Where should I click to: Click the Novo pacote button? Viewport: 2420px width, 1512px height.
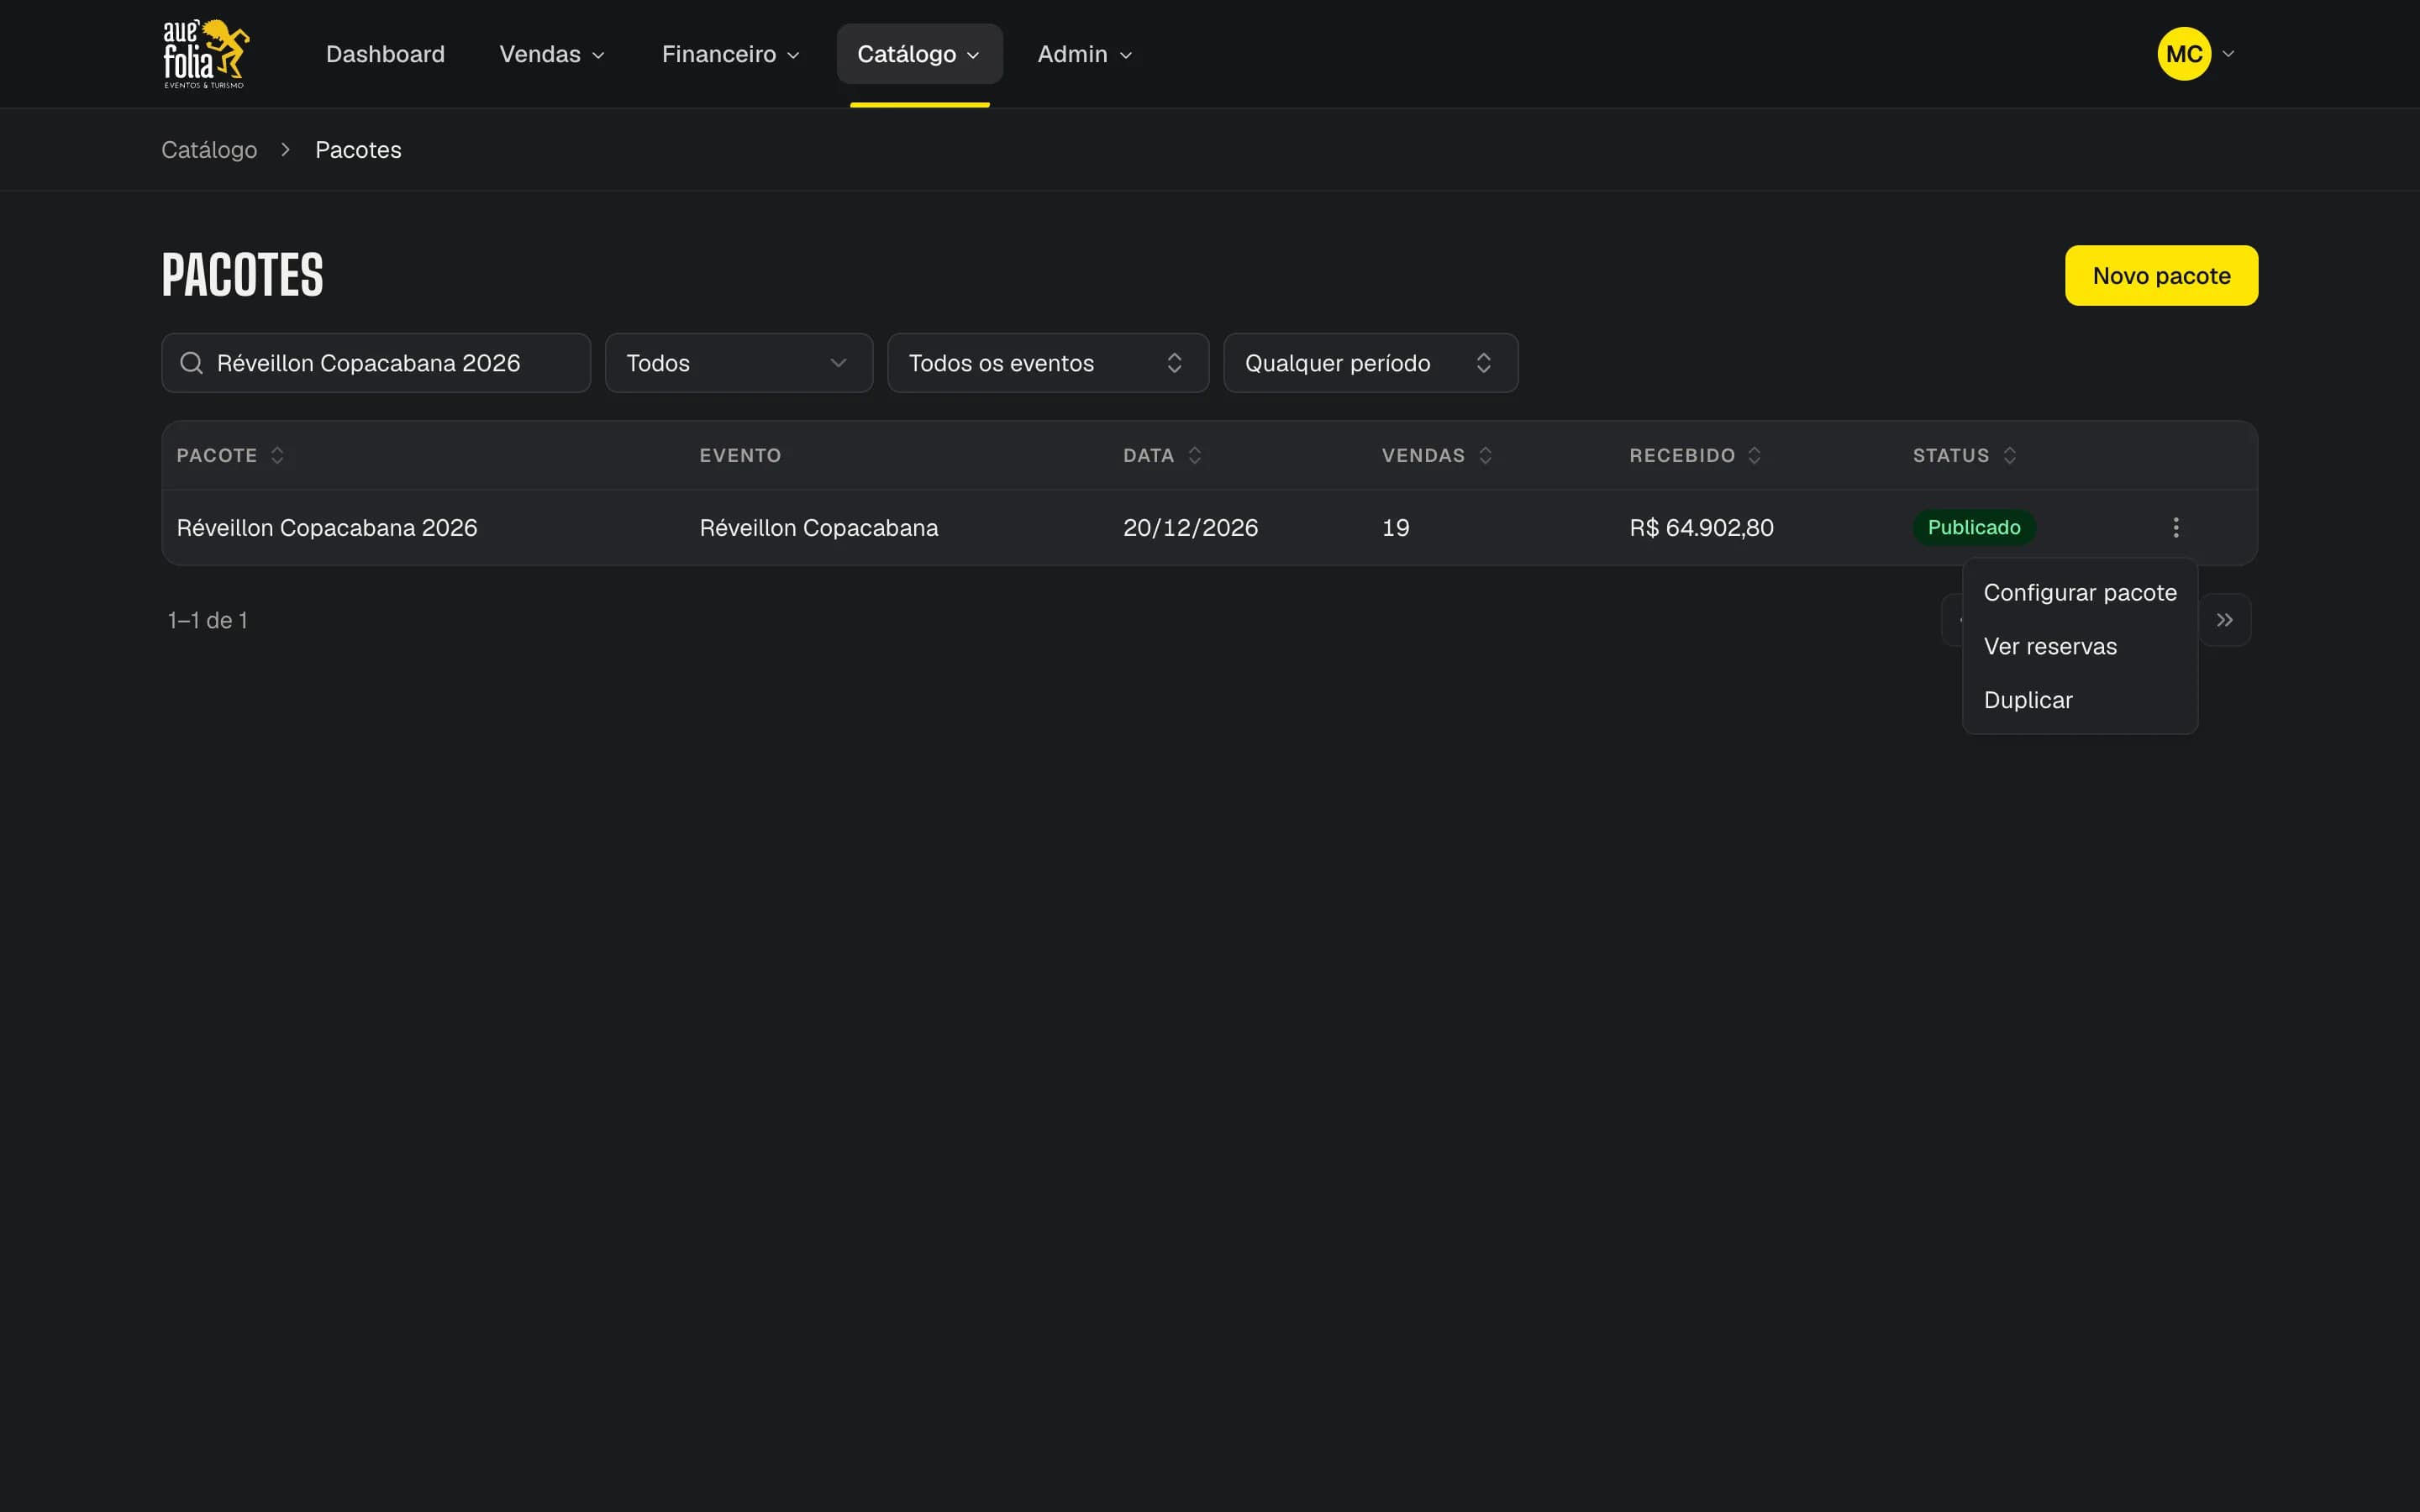coord(2161,276)
